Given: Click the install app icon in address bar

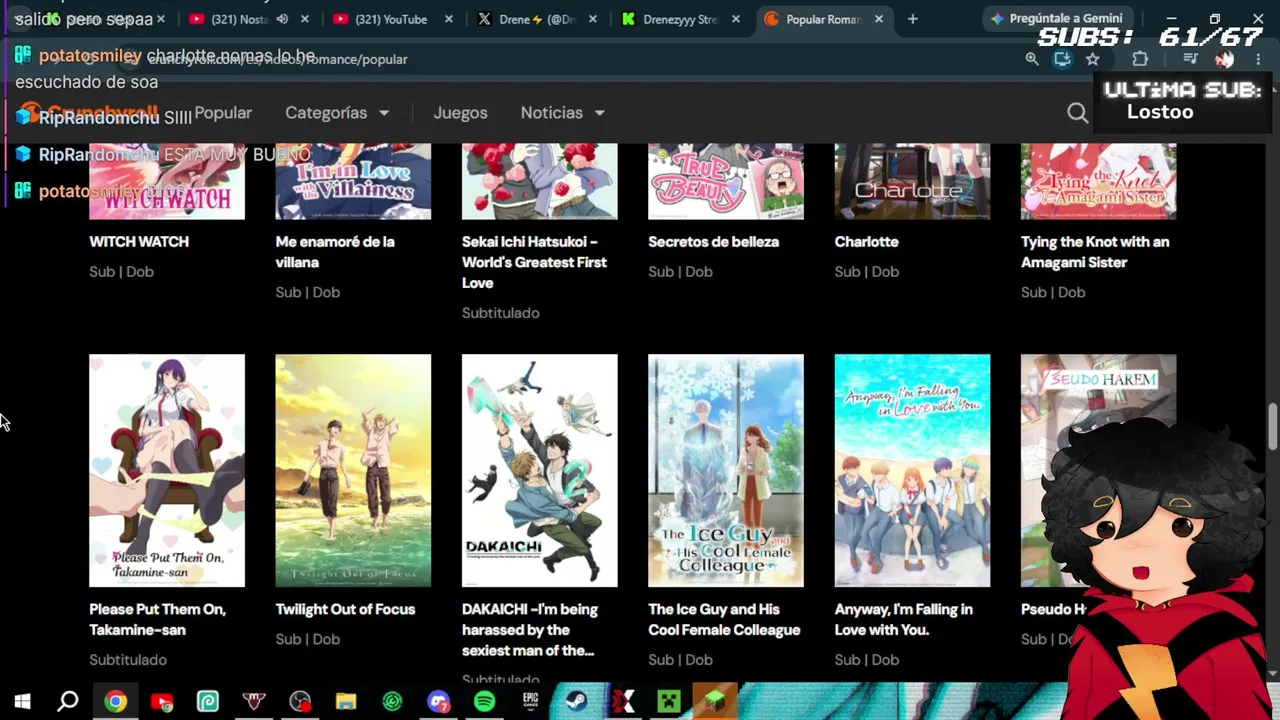Looking at the screenshot, I should coord(1062,59).
